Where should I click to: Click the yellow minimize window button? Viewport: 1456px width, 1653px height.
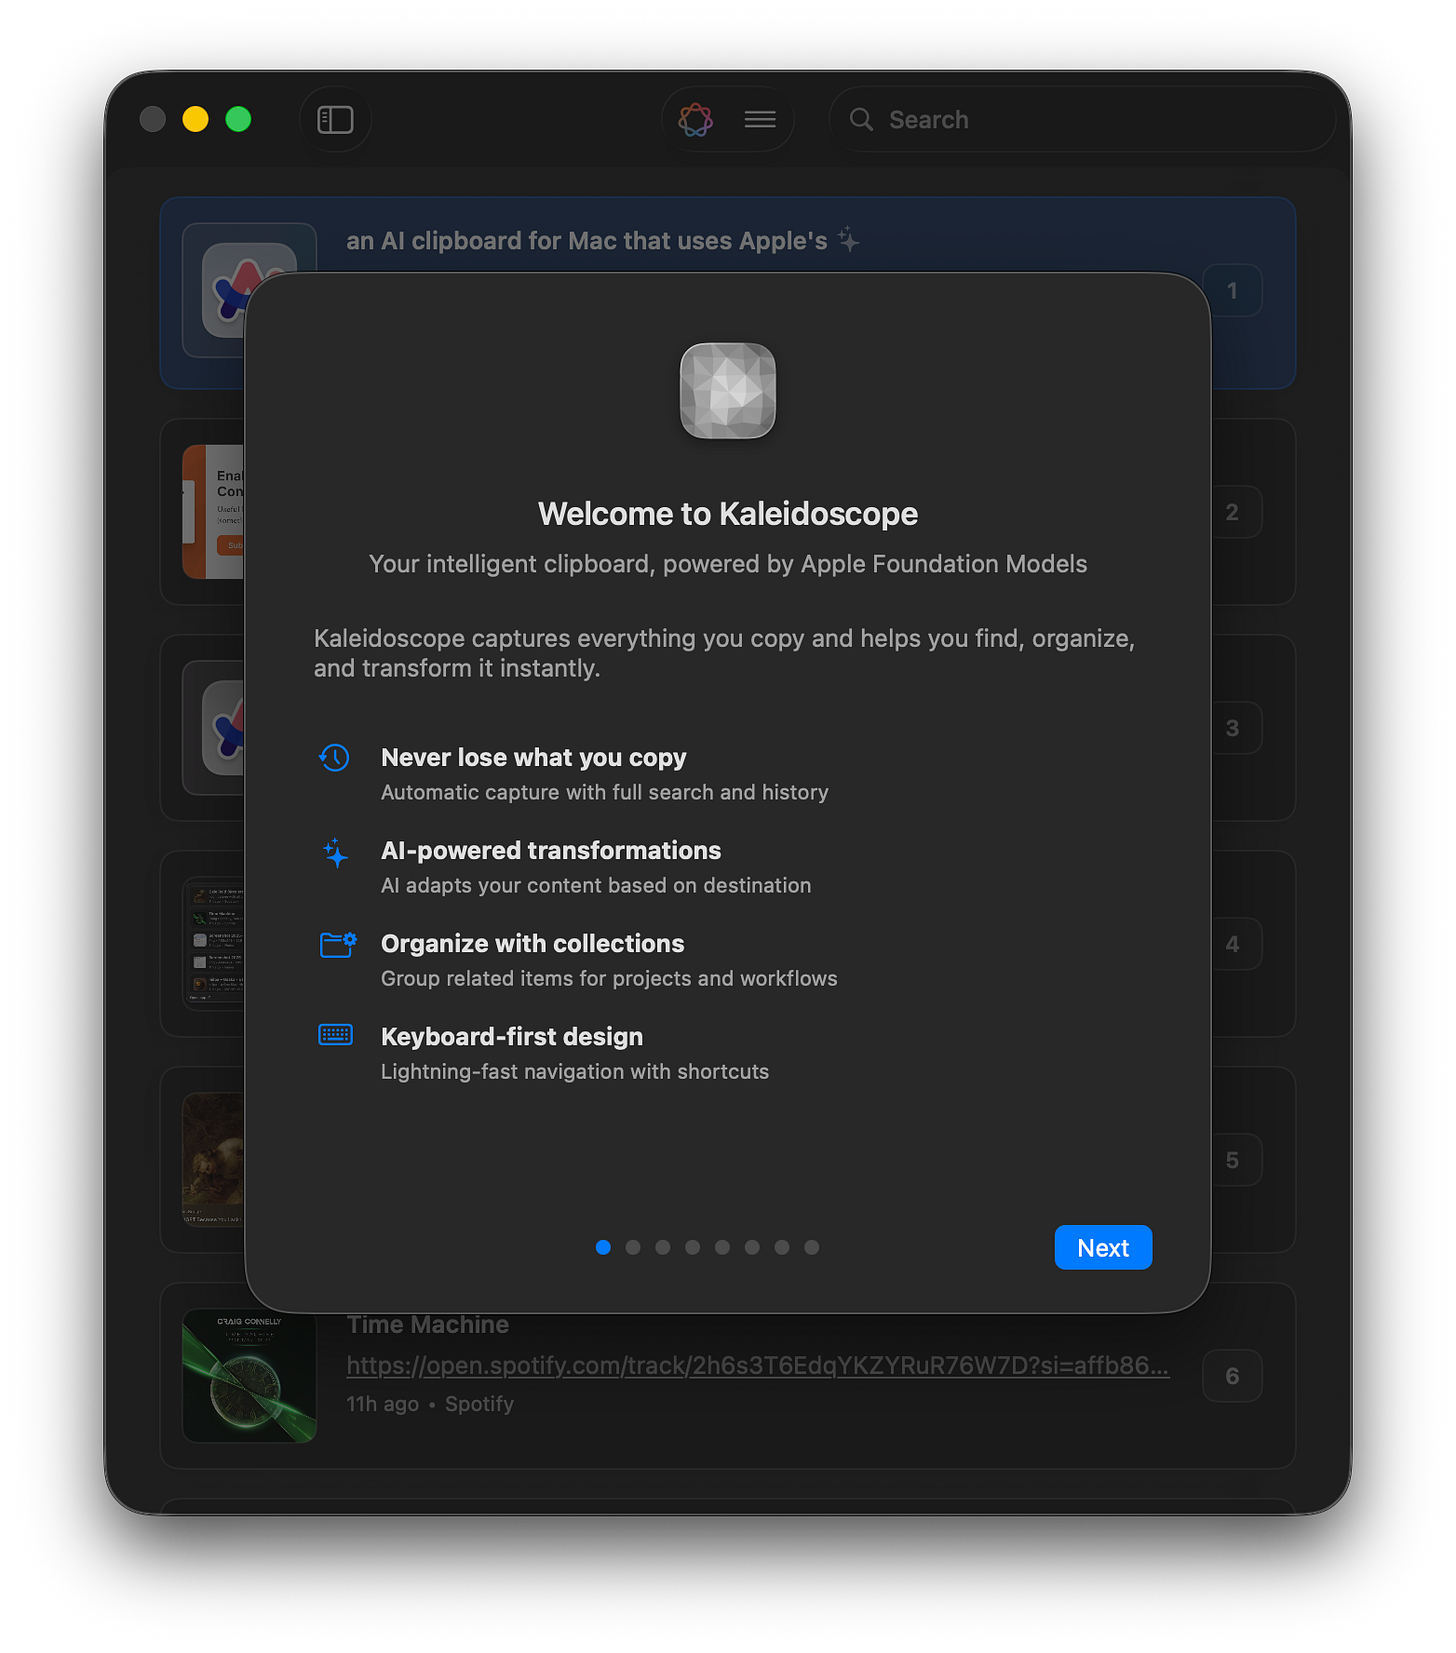195,120
